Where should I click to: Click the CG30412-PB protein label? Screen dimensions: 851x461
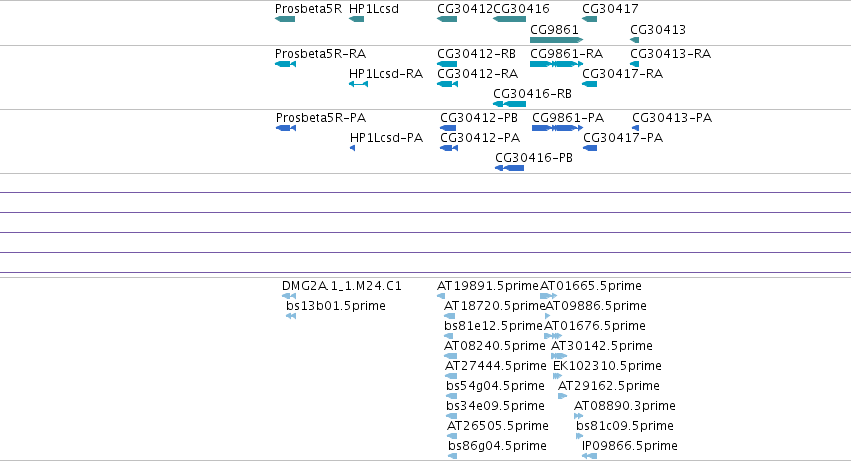pos(479,118)
